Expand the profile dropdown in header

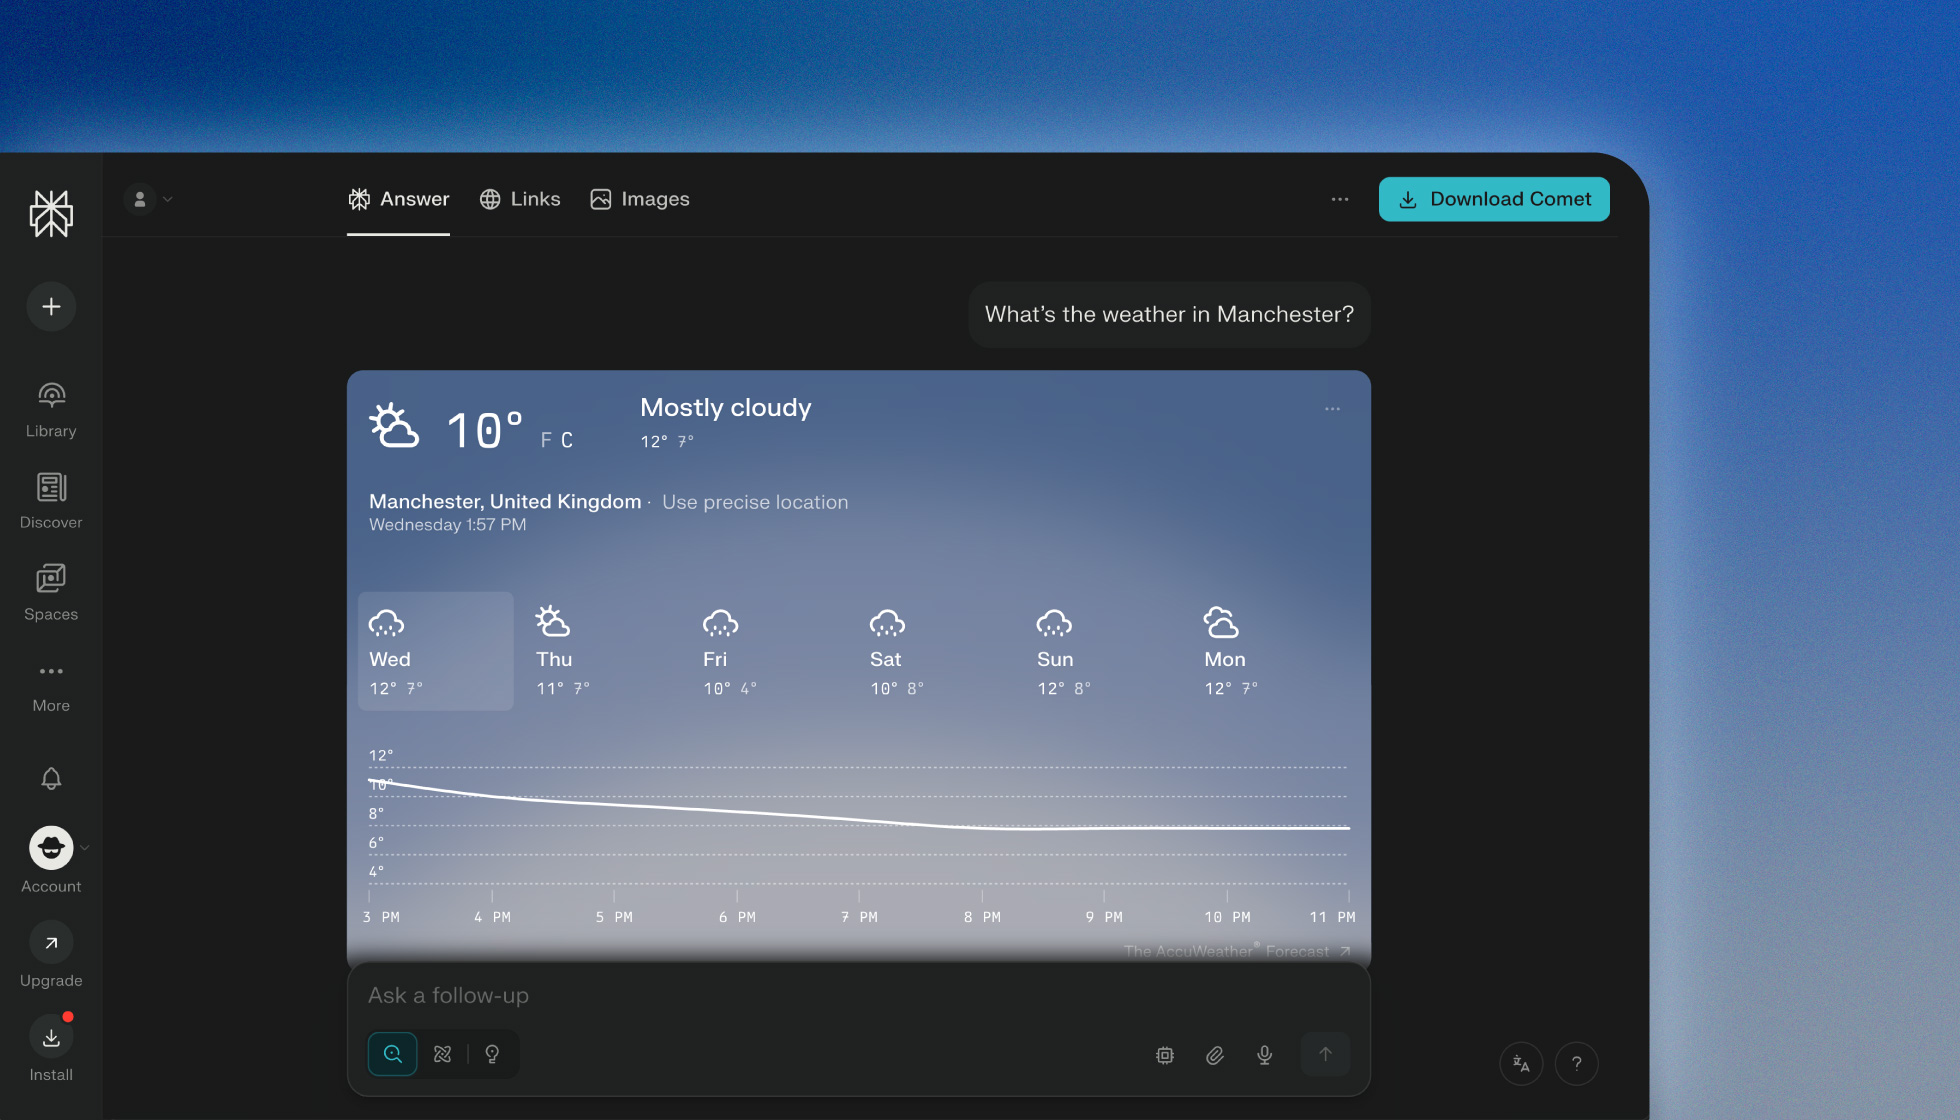pos(150,199)
